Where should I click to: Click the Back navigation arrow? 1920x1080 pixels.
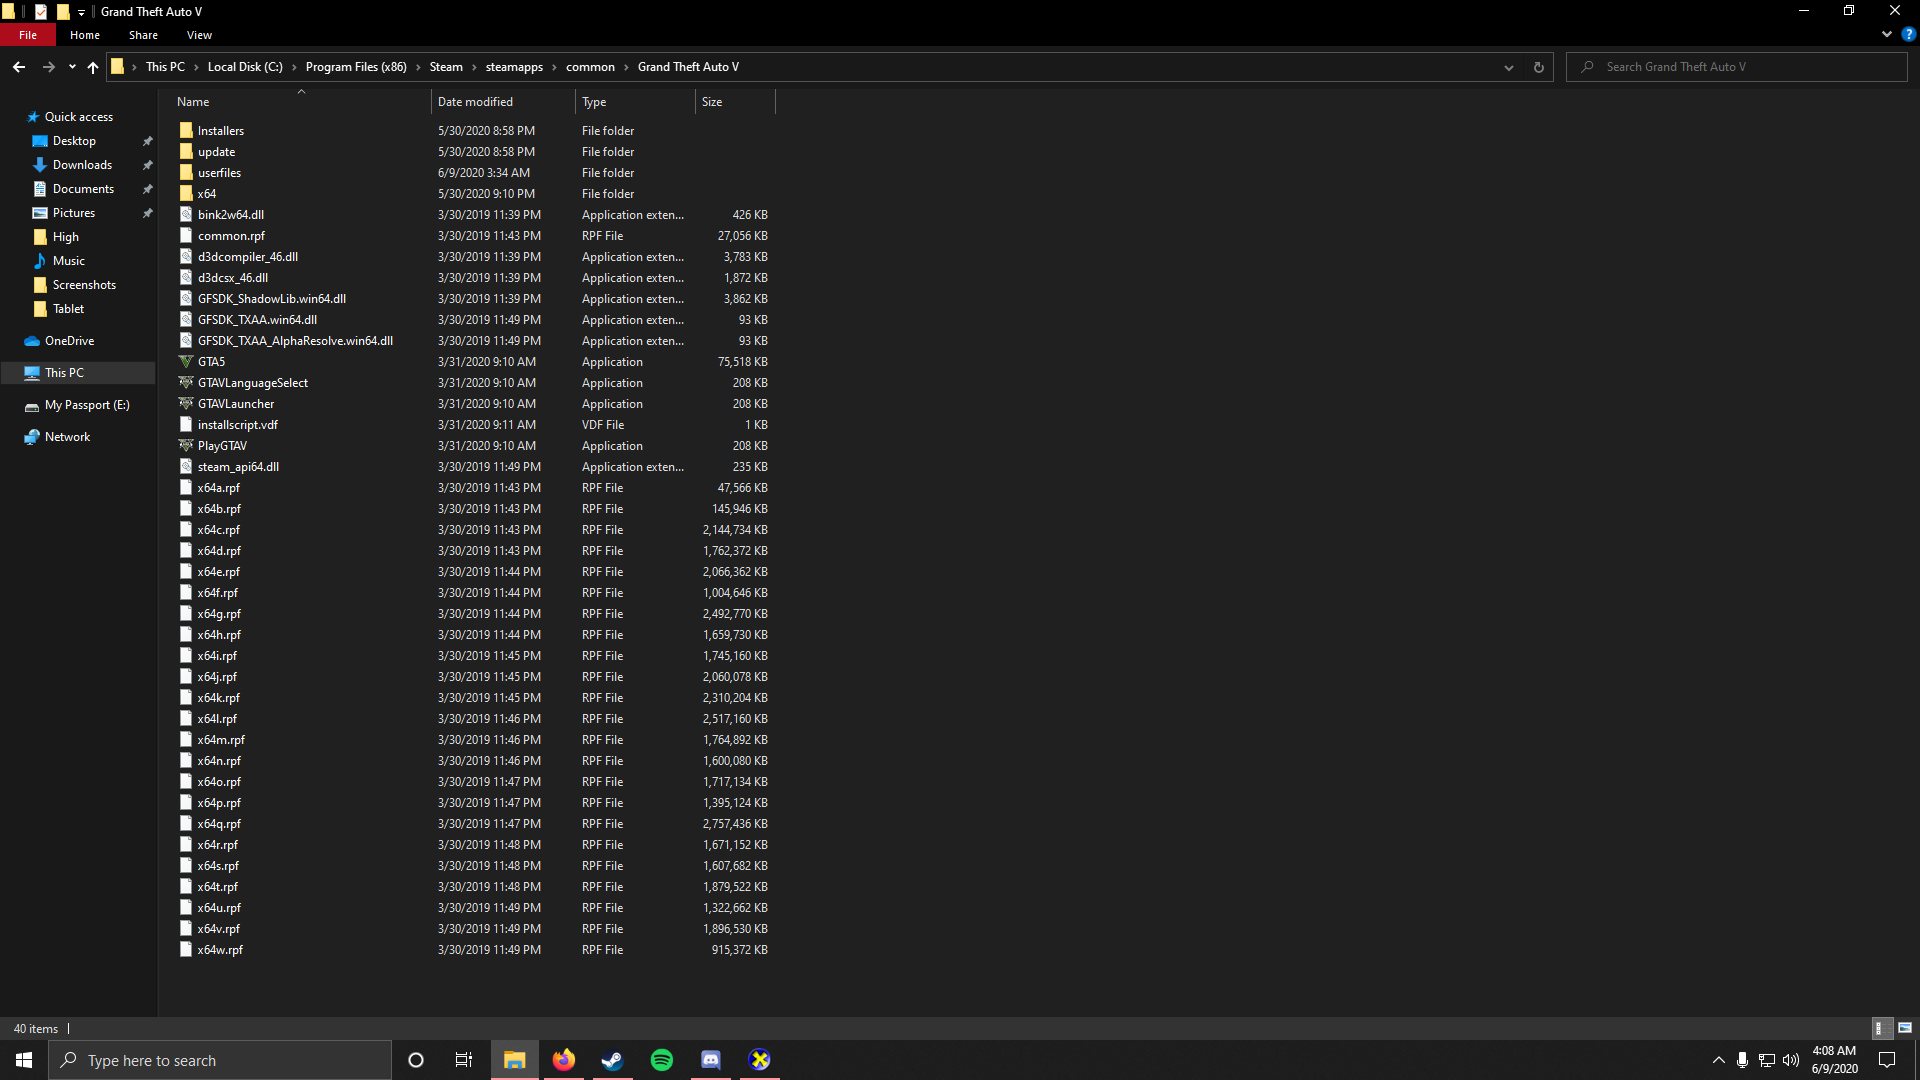[19, 67]
